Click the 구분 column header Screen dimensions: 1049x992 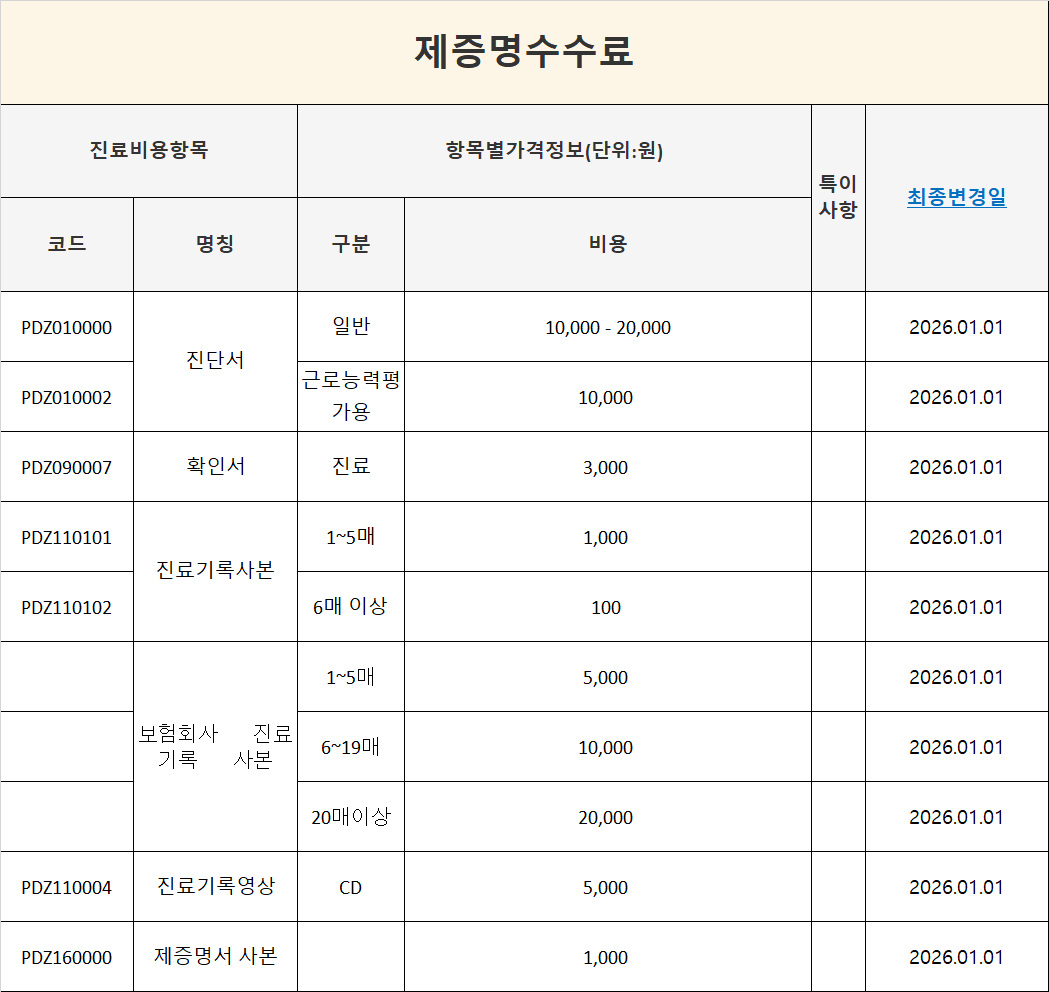[x=351, y=244]
